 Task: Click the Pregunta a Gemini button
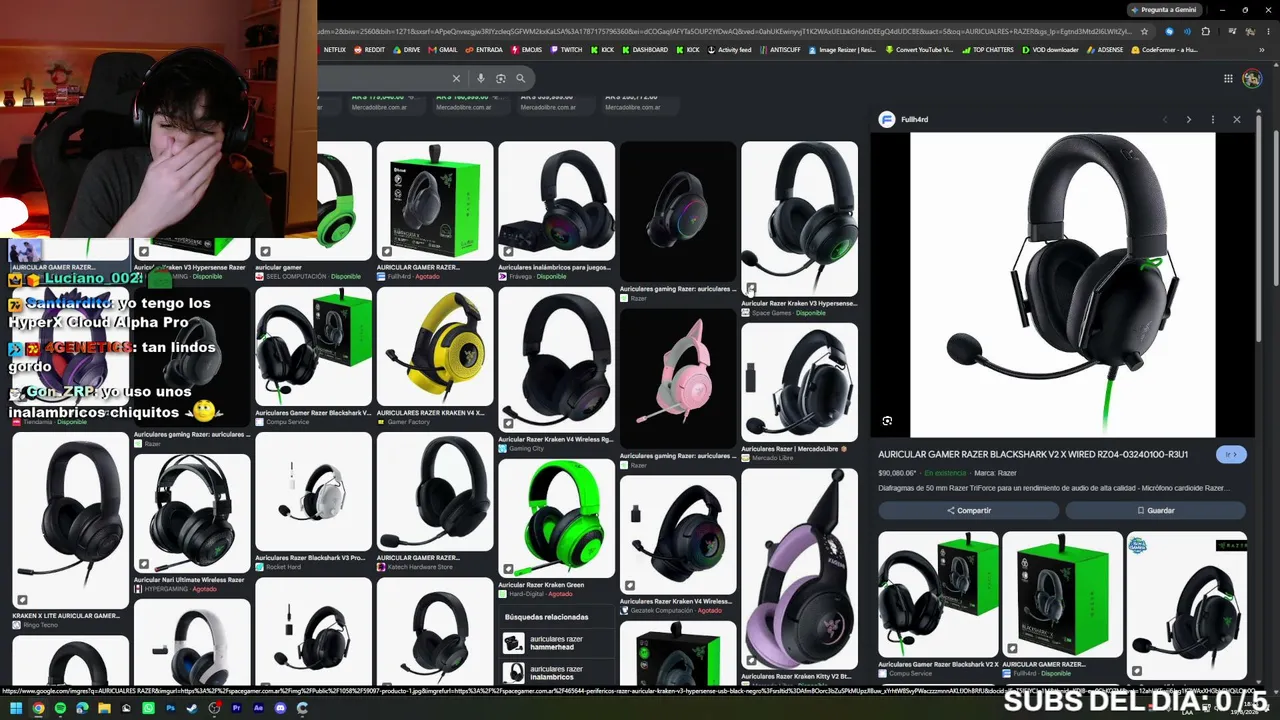(x=1163, y=10)
